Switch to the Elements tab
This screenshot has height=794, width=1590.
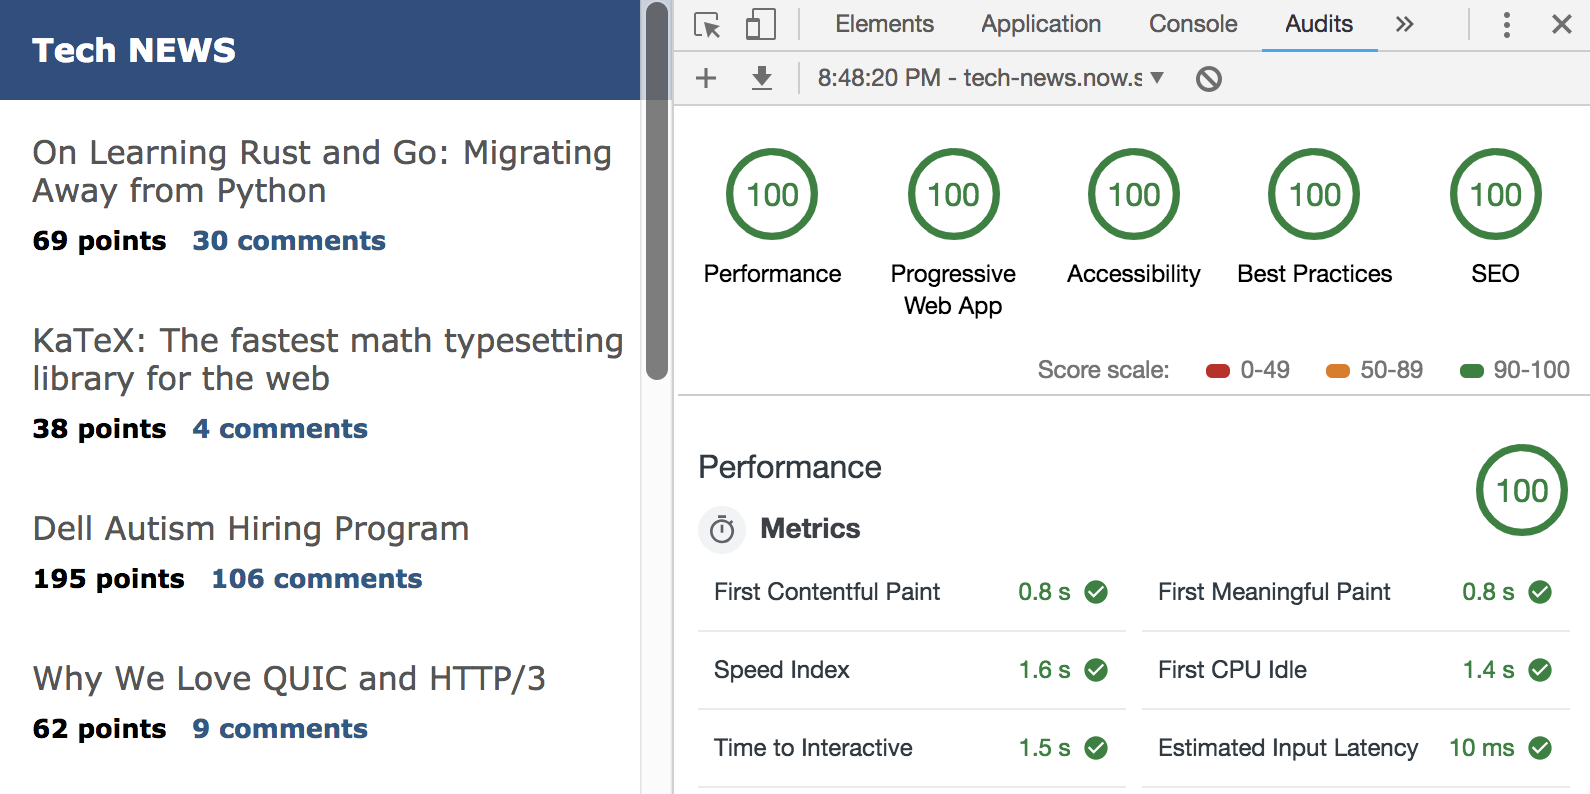pos(884,25)
